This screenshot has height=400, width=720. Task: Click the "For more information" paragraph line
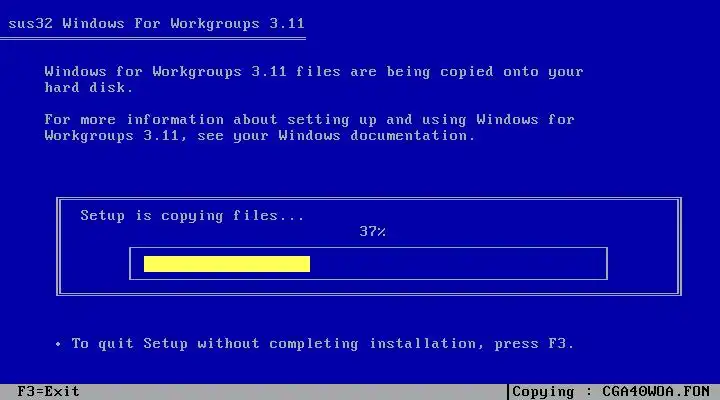tap(309, 119)
